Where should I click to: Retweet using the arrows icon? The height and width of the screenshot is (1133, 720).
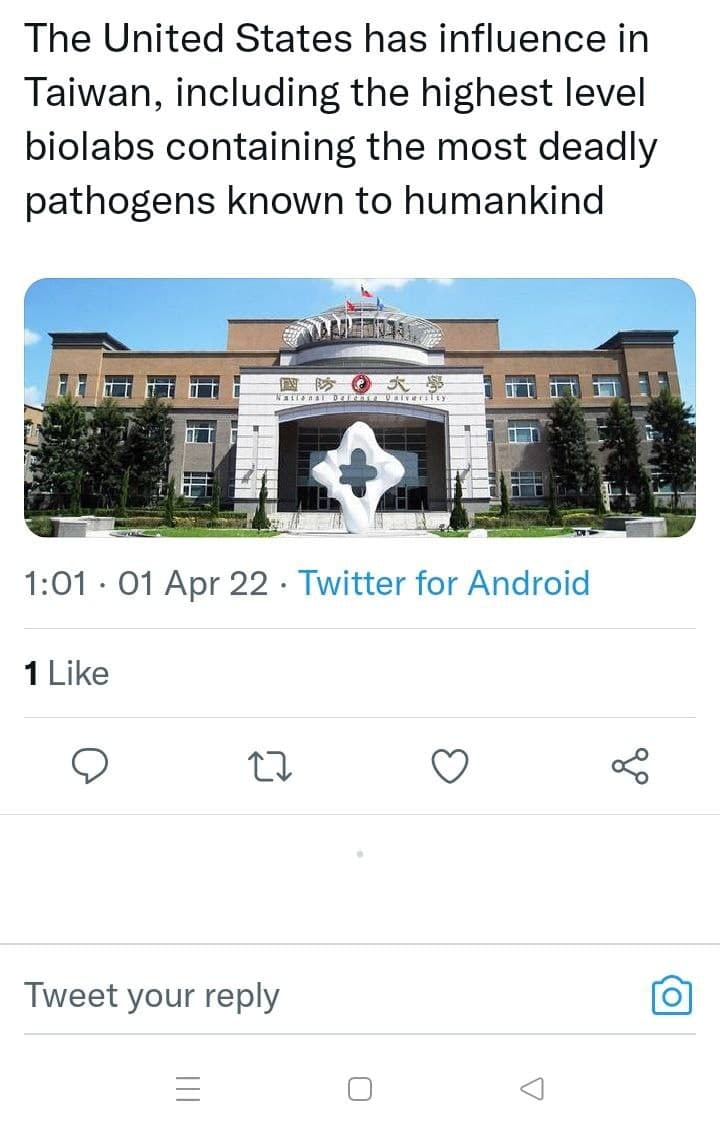point(270,767)
